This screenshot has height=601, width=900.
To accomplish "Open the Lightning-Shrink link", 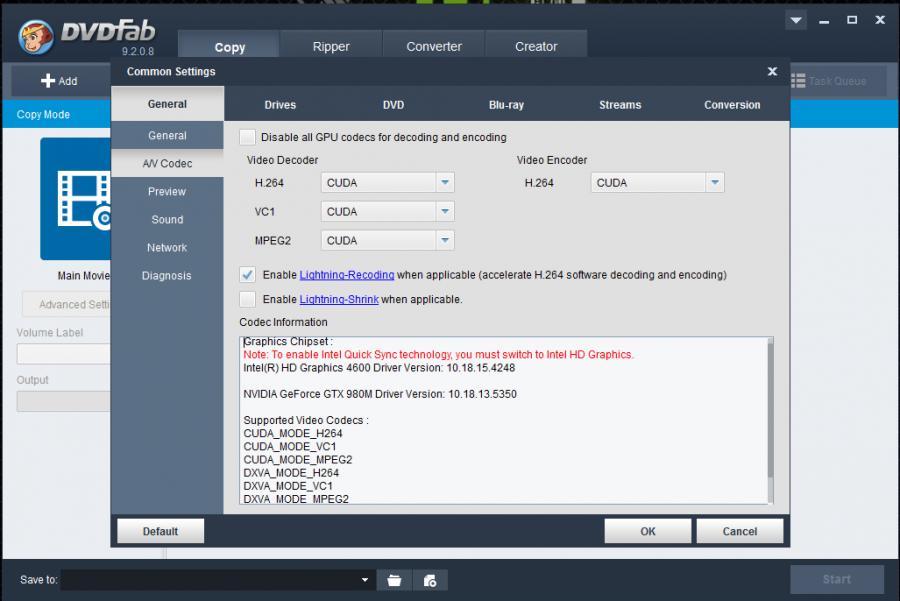I will (339, 300).
